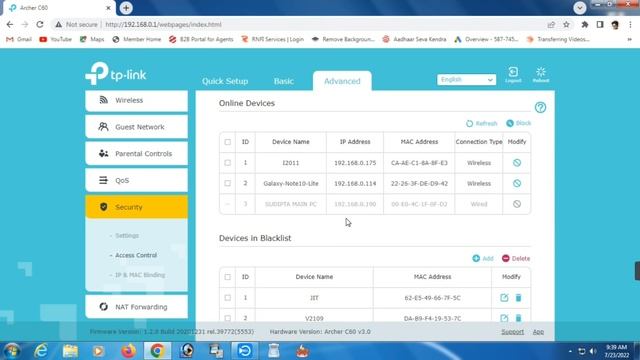
Task: Click the Support link in footer
Action: click(x=512, y=332)
